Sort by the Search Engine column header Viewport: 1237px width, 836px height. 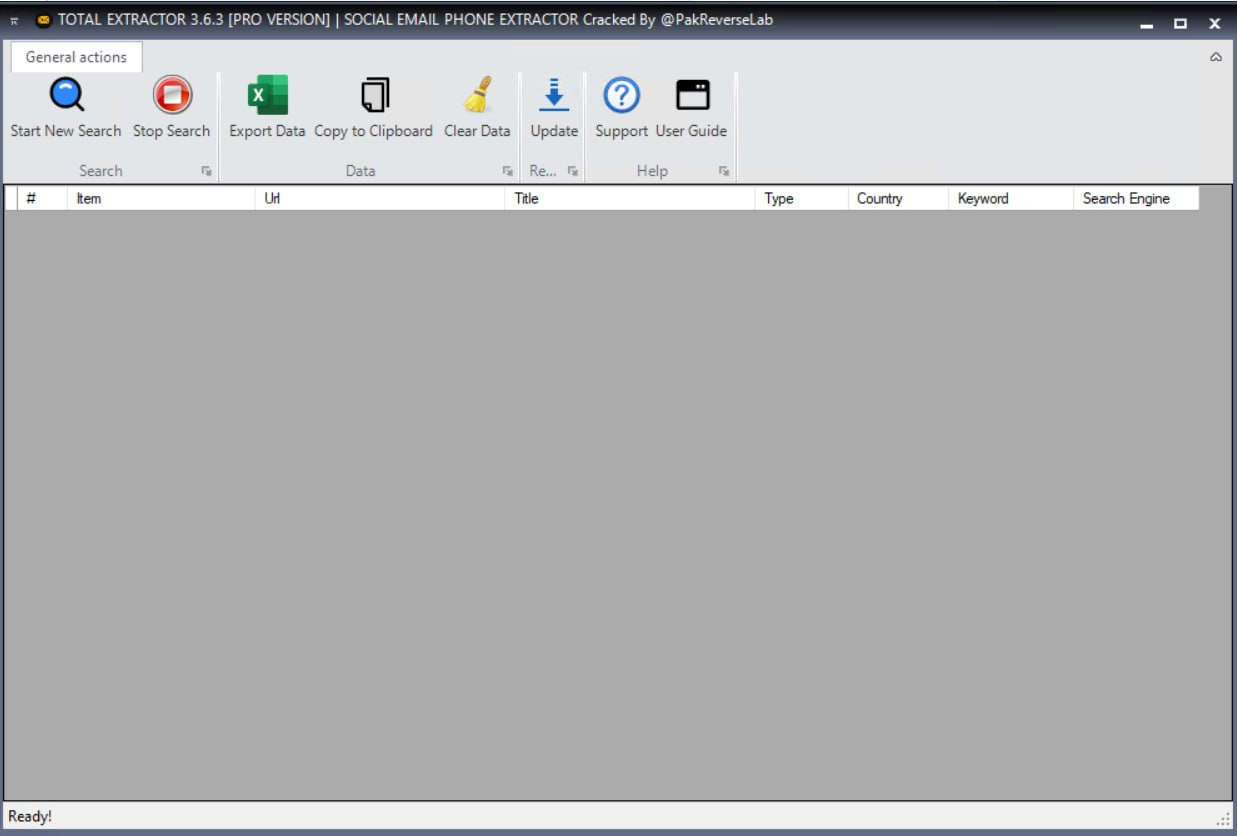click(x=1136, y=198)
